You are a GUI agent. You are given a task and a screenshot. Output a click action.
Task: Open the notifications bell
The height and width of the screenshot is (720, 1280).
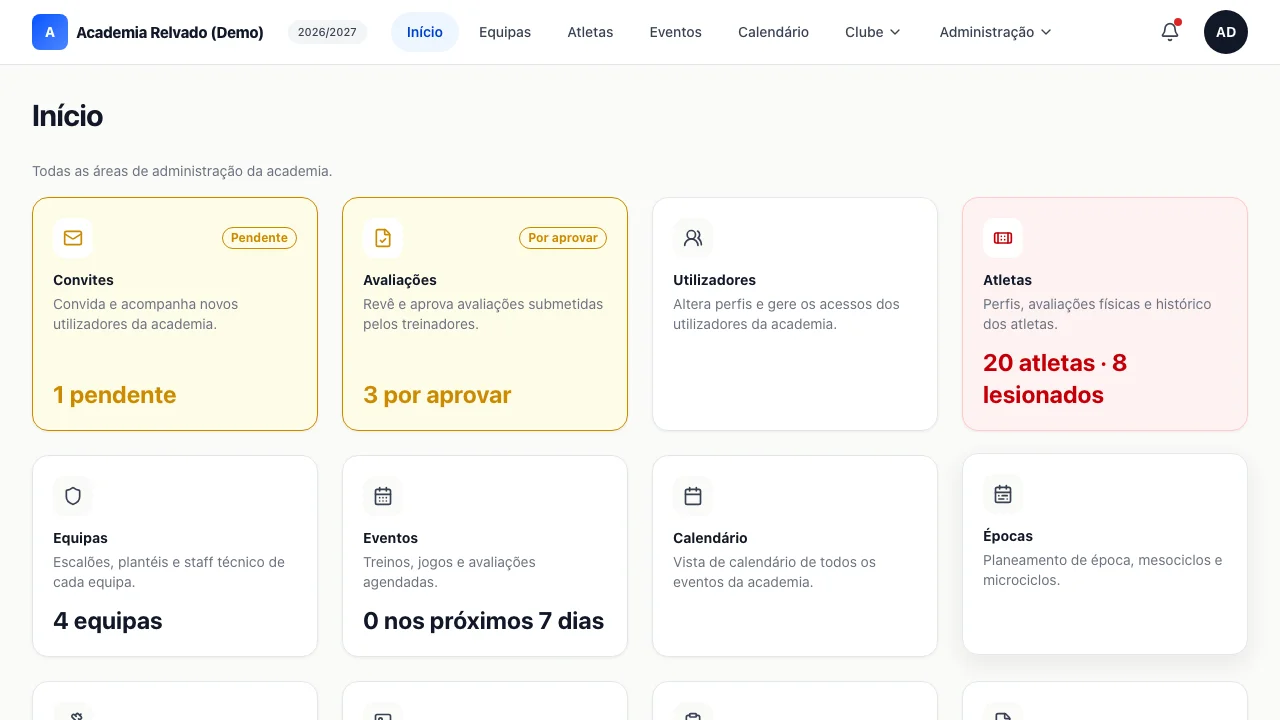(1170, 32)
